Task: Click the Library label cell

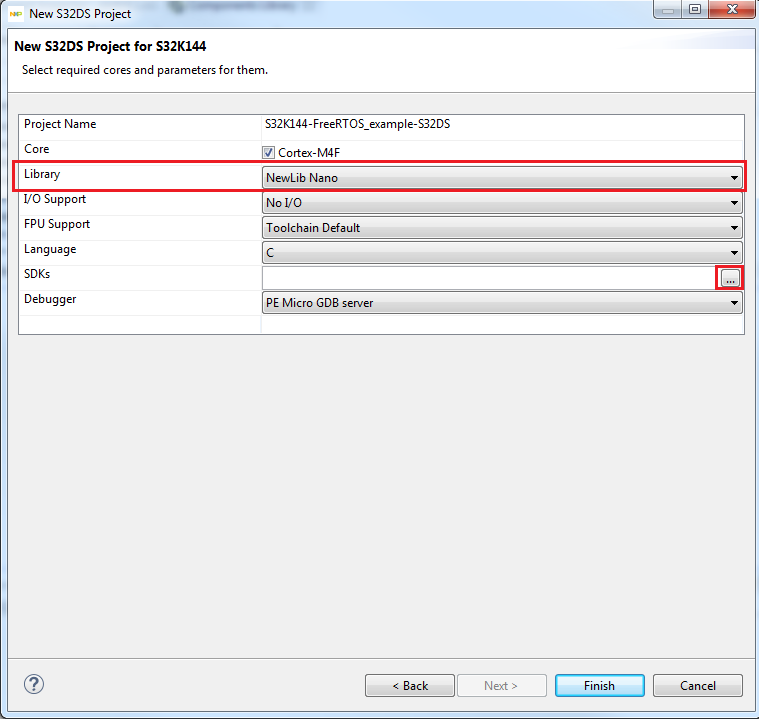Action: [x=42, y=174]
